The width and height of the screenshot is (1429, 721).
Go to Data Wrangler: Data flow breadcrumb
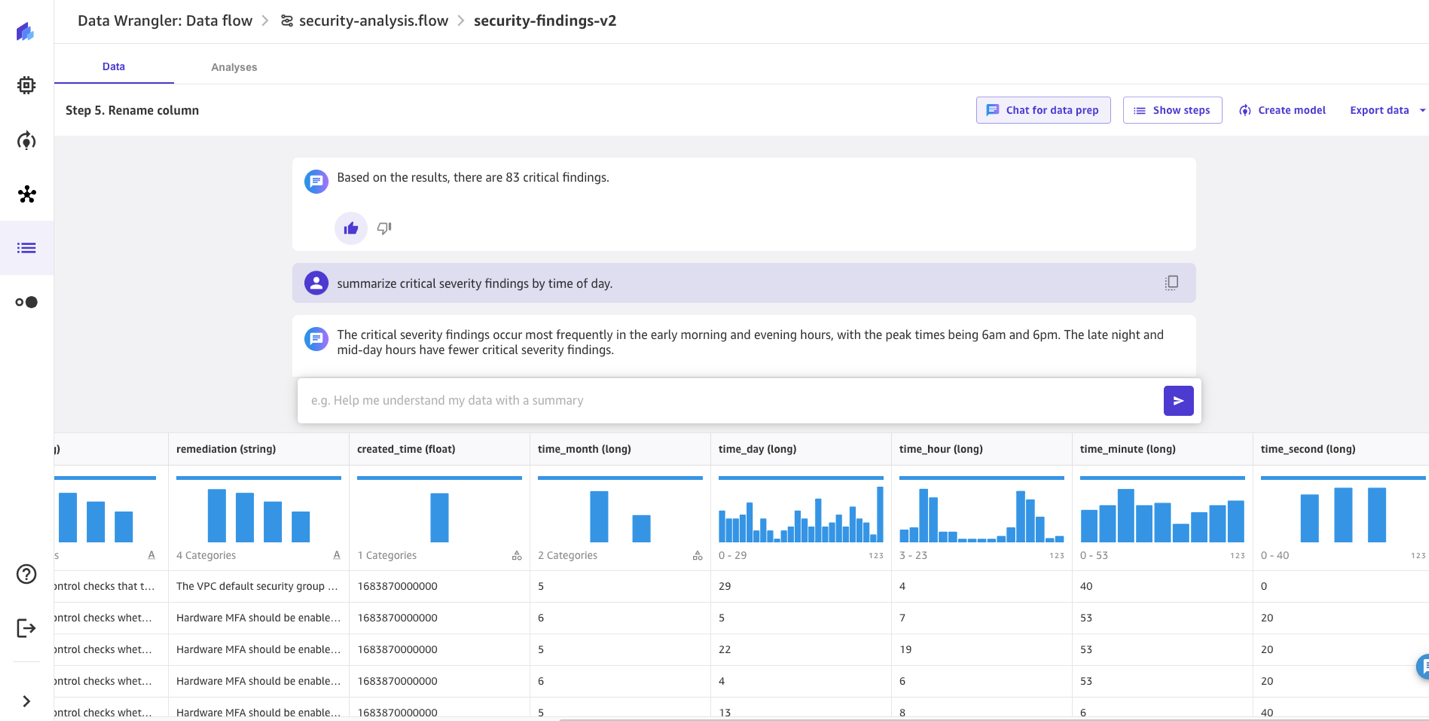[165, 20]
